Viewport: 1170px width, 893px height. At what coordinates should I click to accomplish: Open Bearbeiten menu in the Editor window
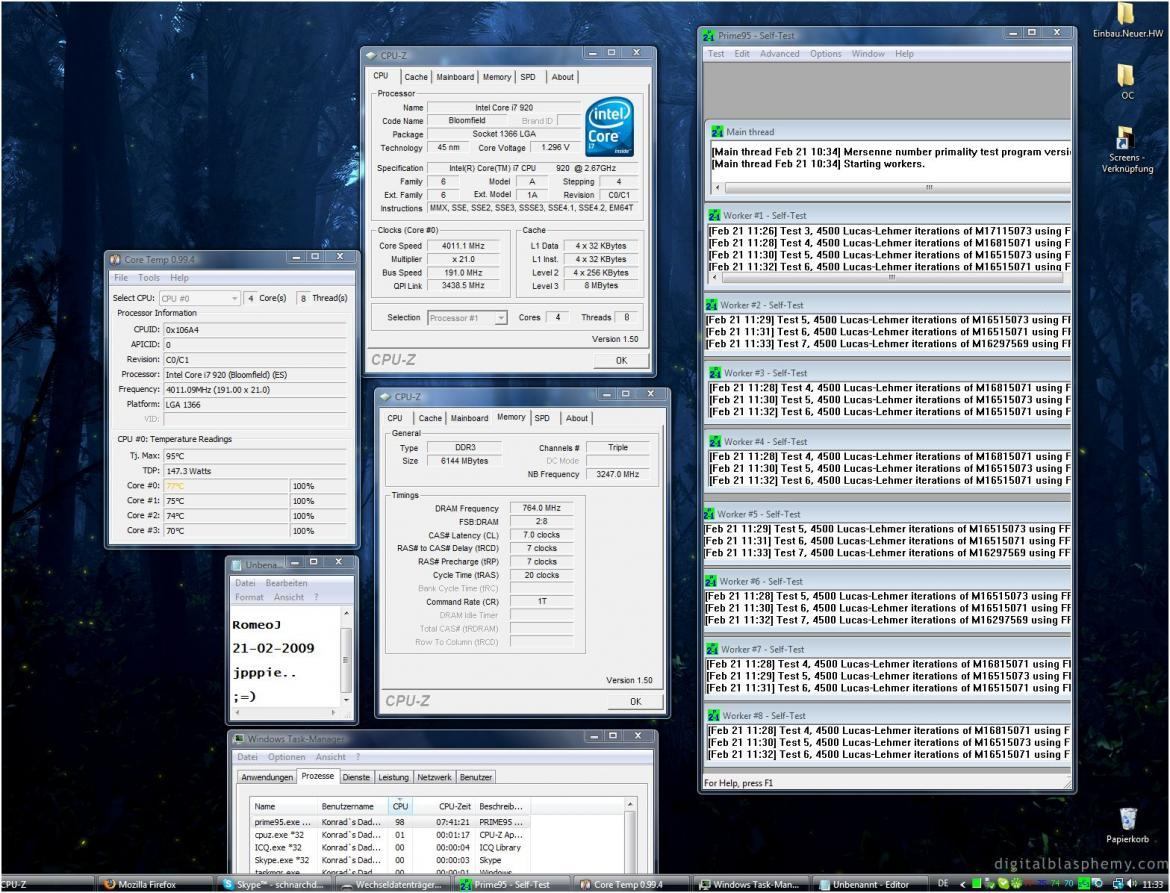tap(286, 583)
